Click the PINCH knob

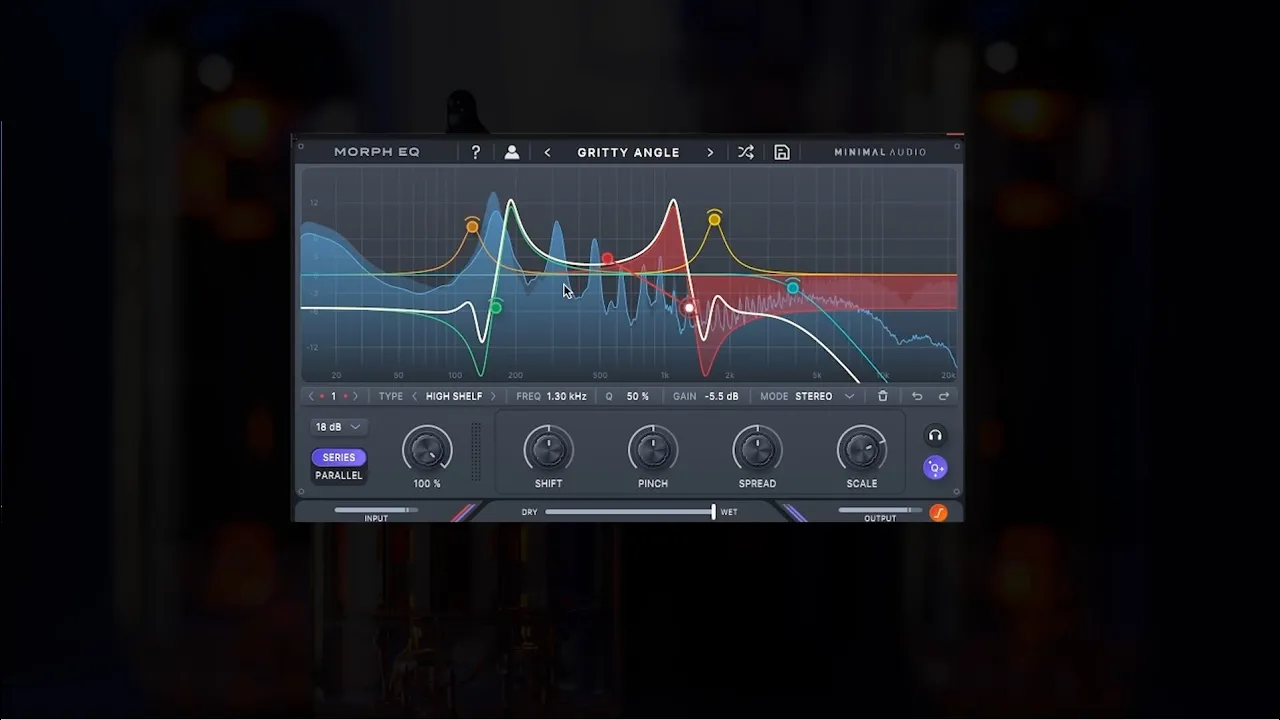653,450
